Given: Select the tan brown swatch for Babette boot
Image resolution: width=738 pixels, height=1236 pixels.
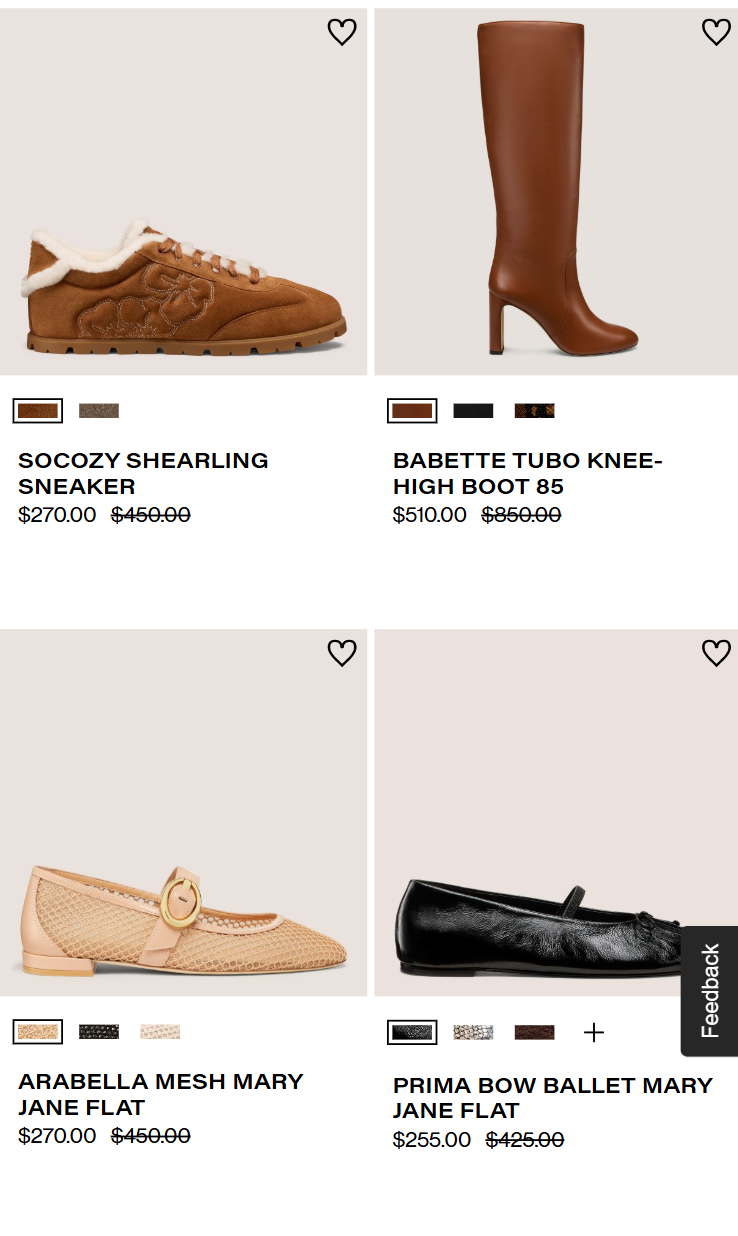Looking at the screenshot, I should (x=412, y=411).
